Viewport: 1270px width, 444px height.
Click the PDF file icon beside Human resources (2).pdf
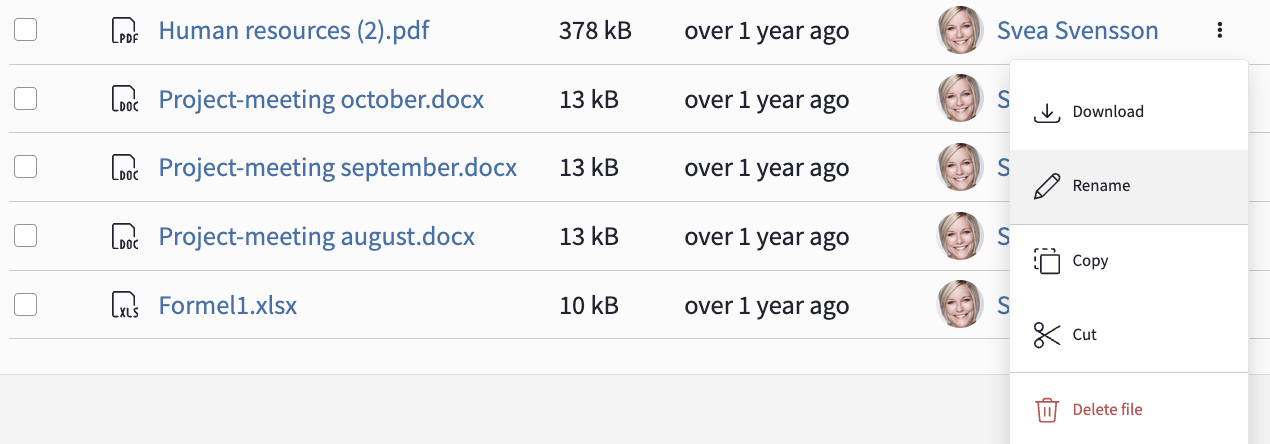pos(124,31)
